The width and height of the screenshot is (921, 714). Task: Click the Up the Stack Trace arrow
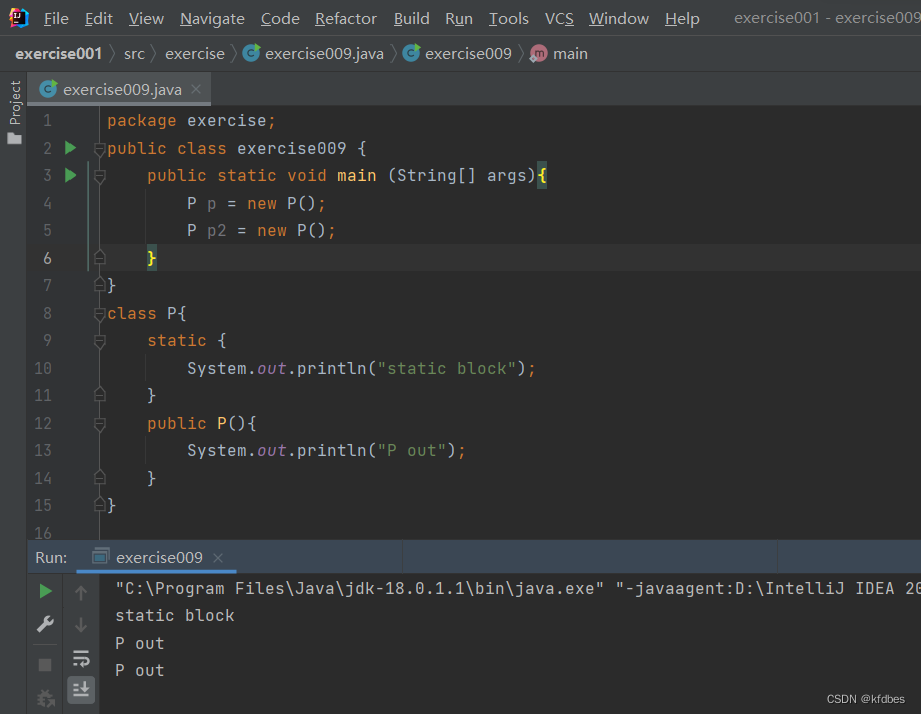[82, 593]
